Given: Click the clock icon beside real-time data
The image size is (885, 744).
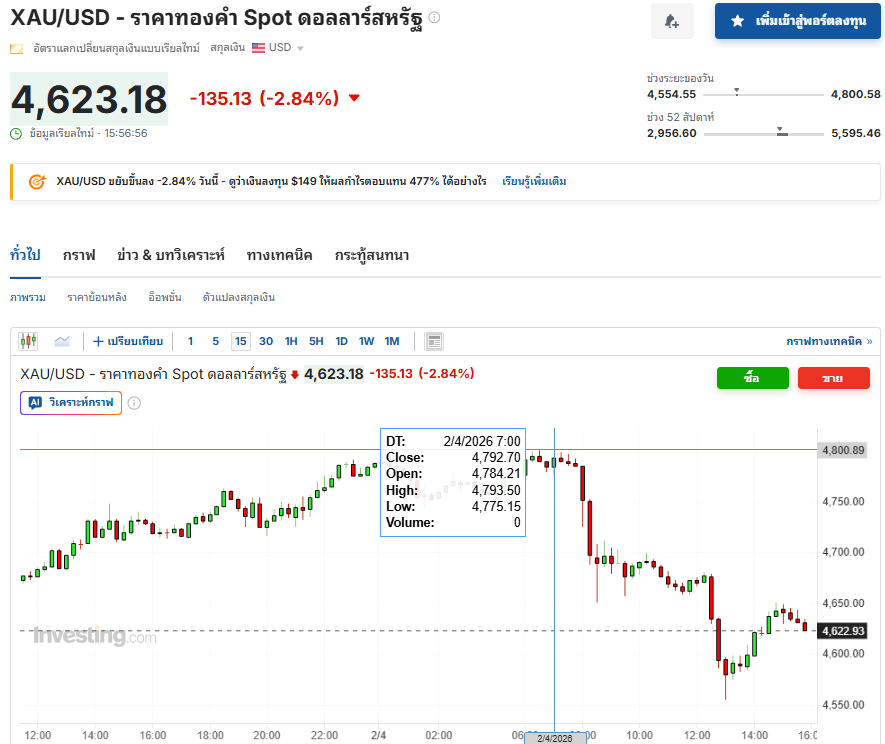Looking at the screenshot, I should 16,133.
